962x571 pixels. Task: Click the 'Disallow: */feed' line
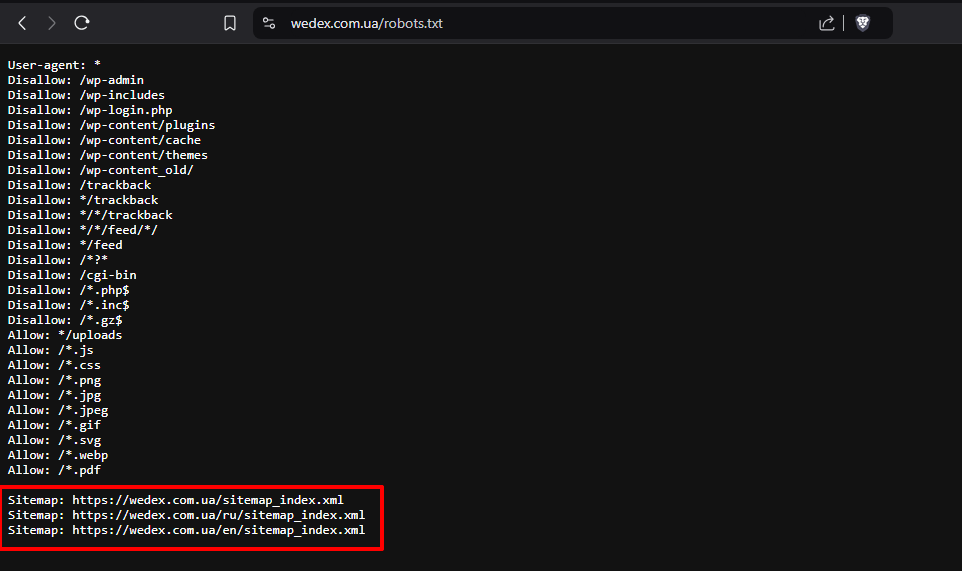(65, 245)
